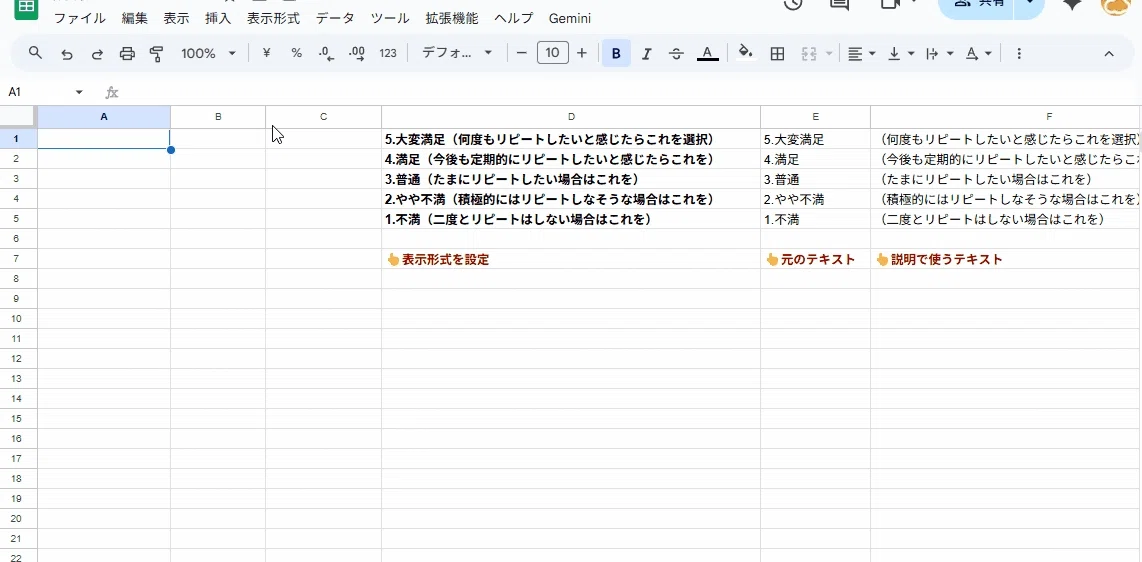This screenshot has width=1142, height=562.
Task: Print the spreadsheet
Action: click(127, 53)
